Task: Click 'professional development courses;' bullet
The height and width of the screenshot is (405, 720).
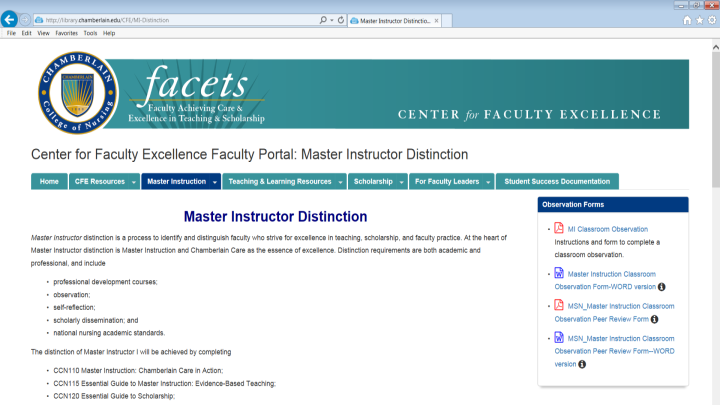Action: point(105,282)
